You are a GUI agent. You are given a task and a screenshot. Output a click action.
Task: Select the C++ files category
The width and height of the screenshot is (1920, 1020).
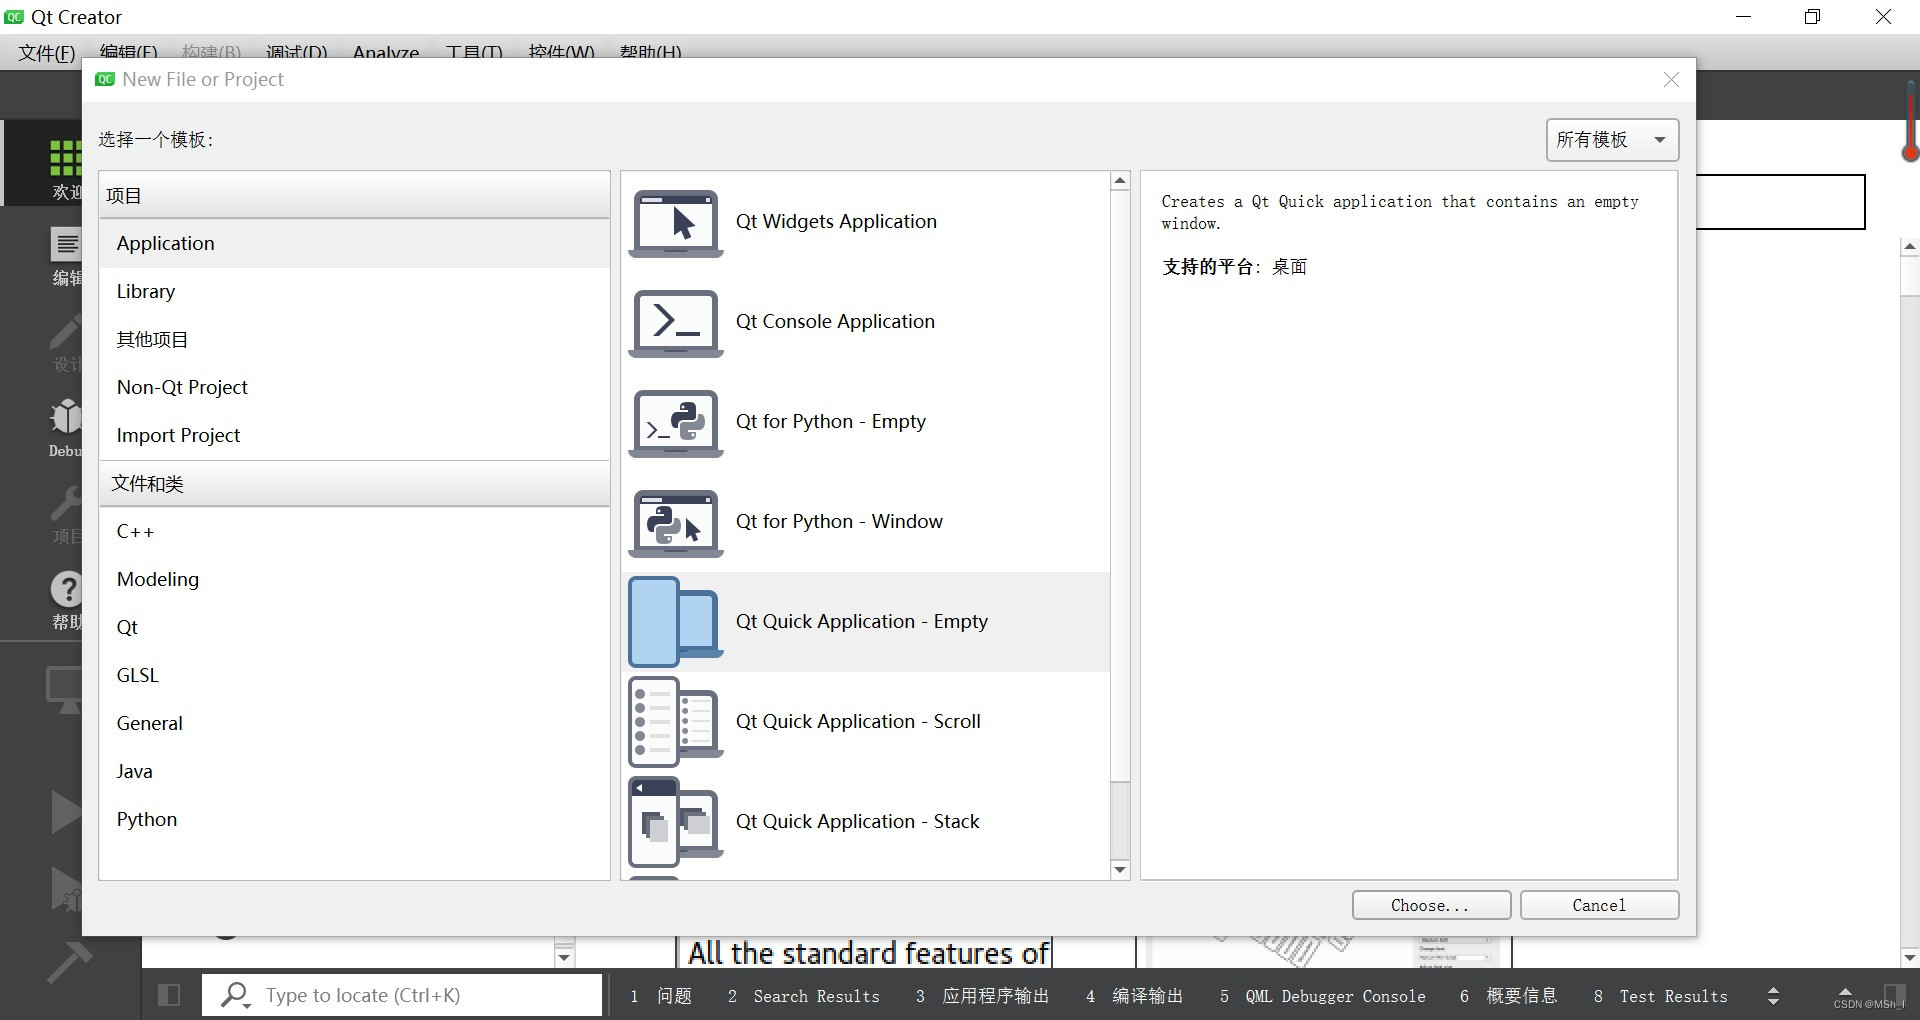(x=355, y=531)
